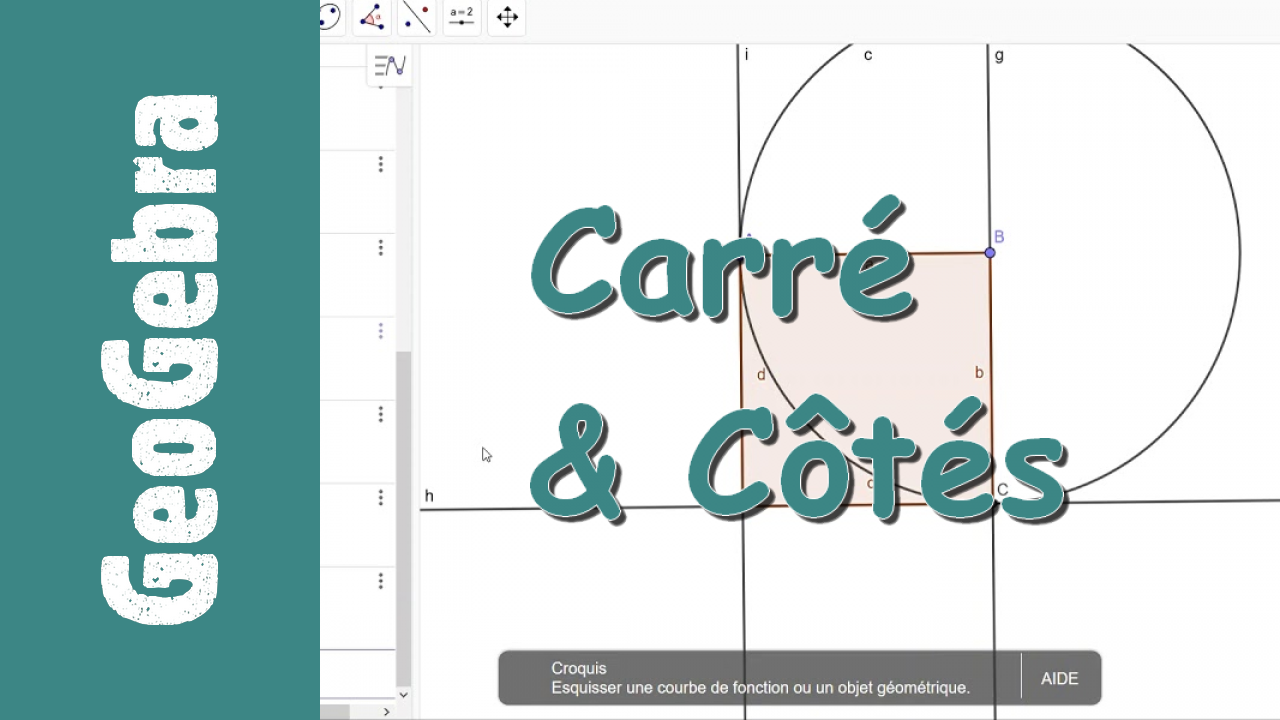Click point B on the square
1280x720 pixels.
[x=990, y=253]
